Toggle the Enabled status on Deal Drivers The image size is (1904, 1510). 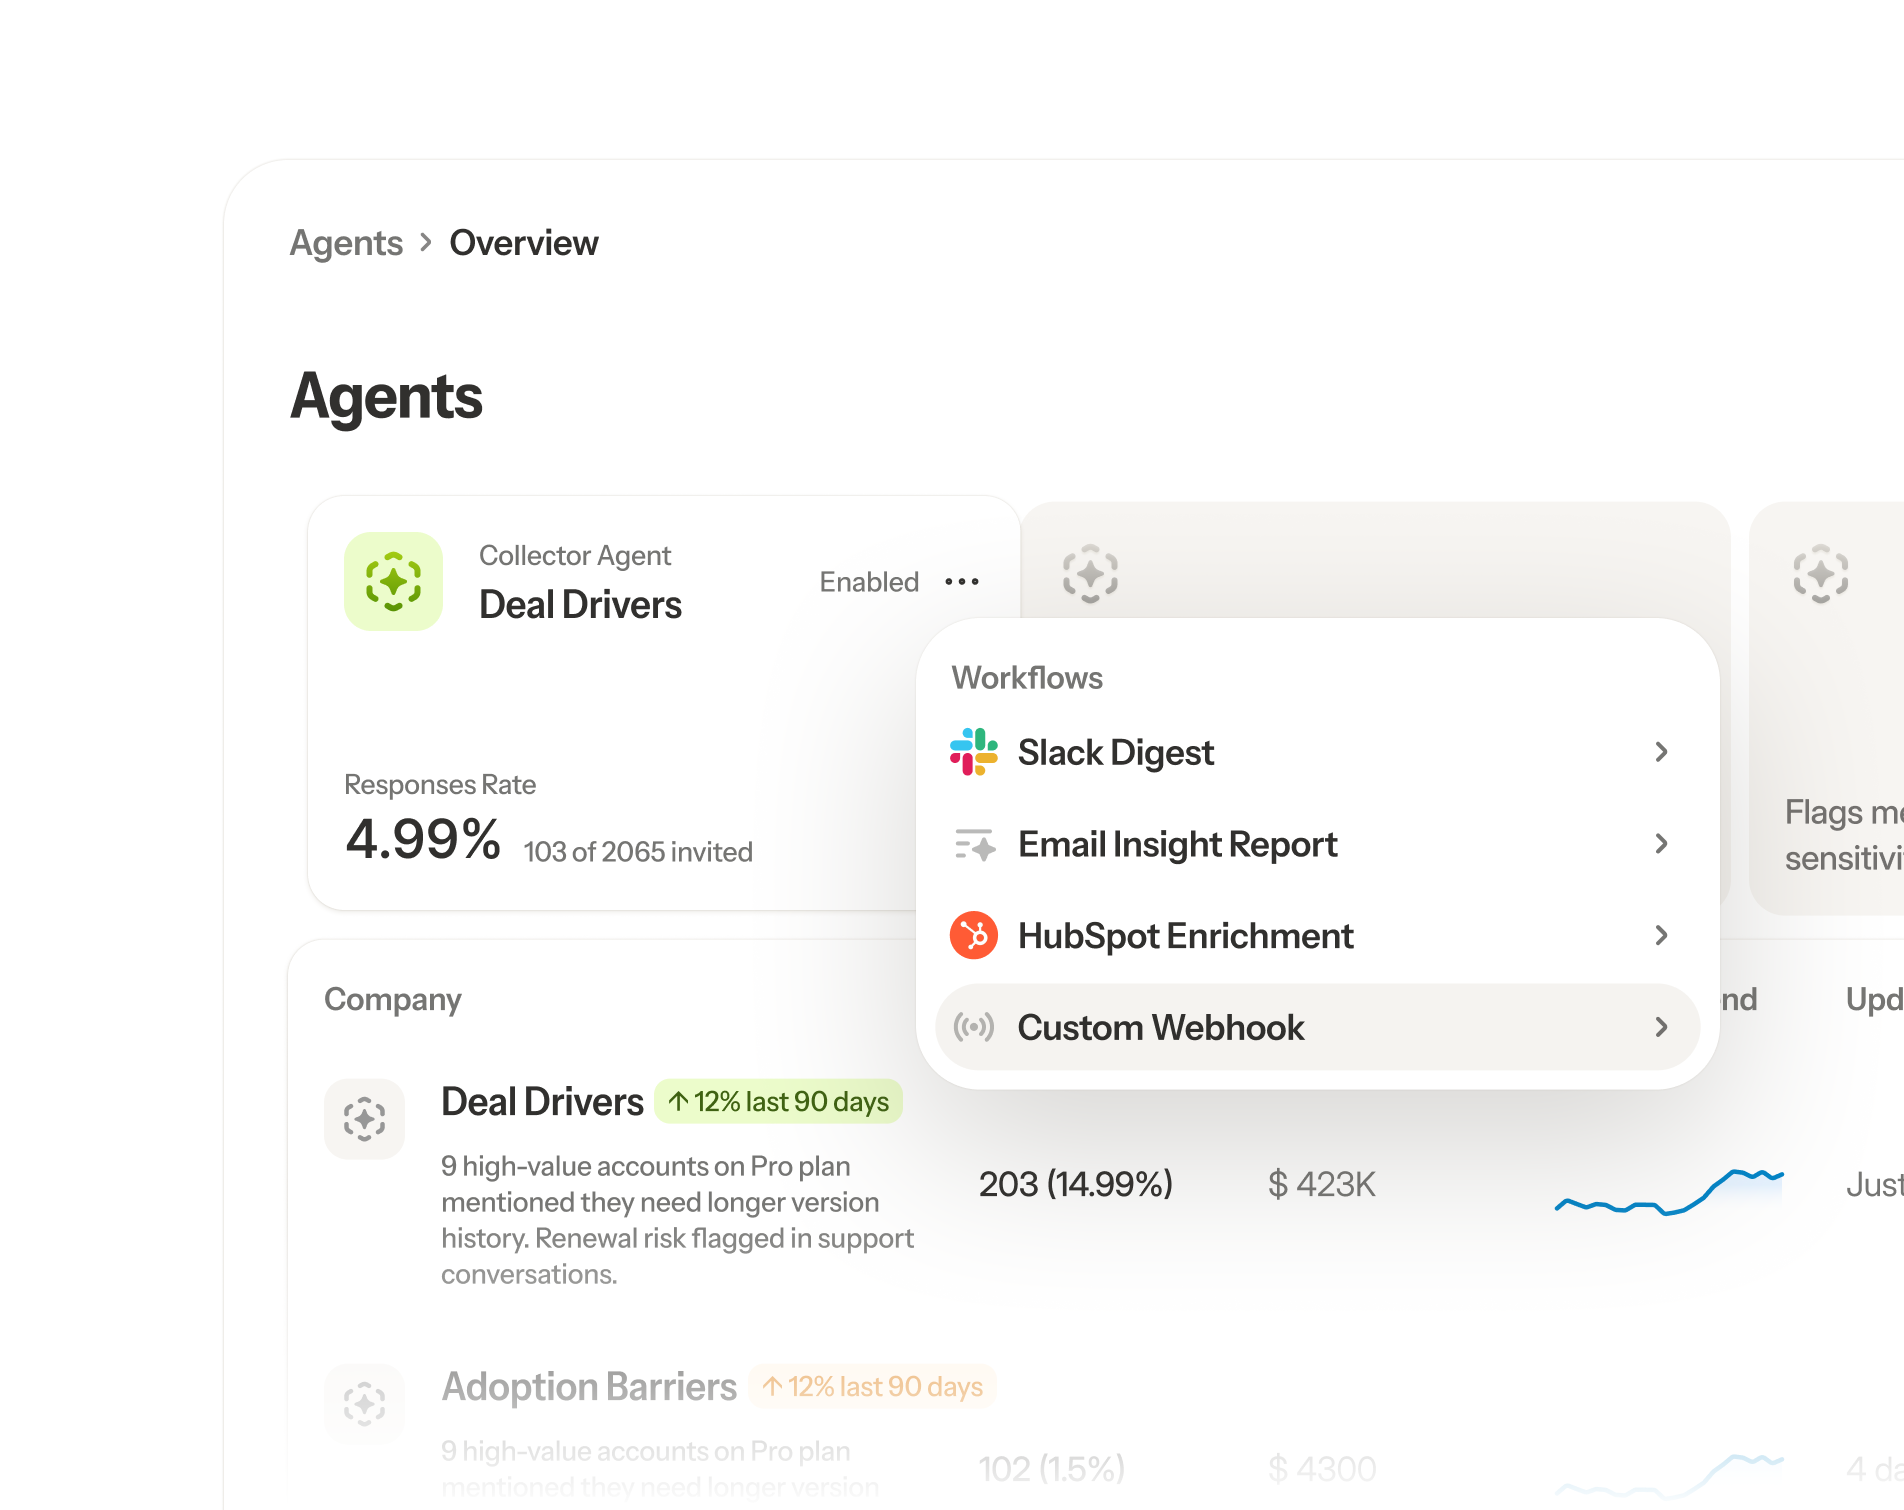868,582
